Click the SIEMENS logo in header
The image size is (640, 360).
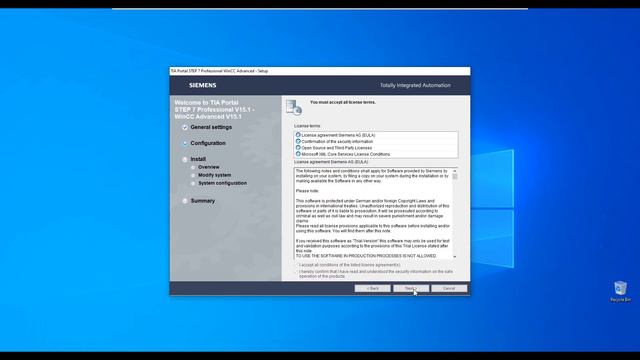(x=202, y=85)
